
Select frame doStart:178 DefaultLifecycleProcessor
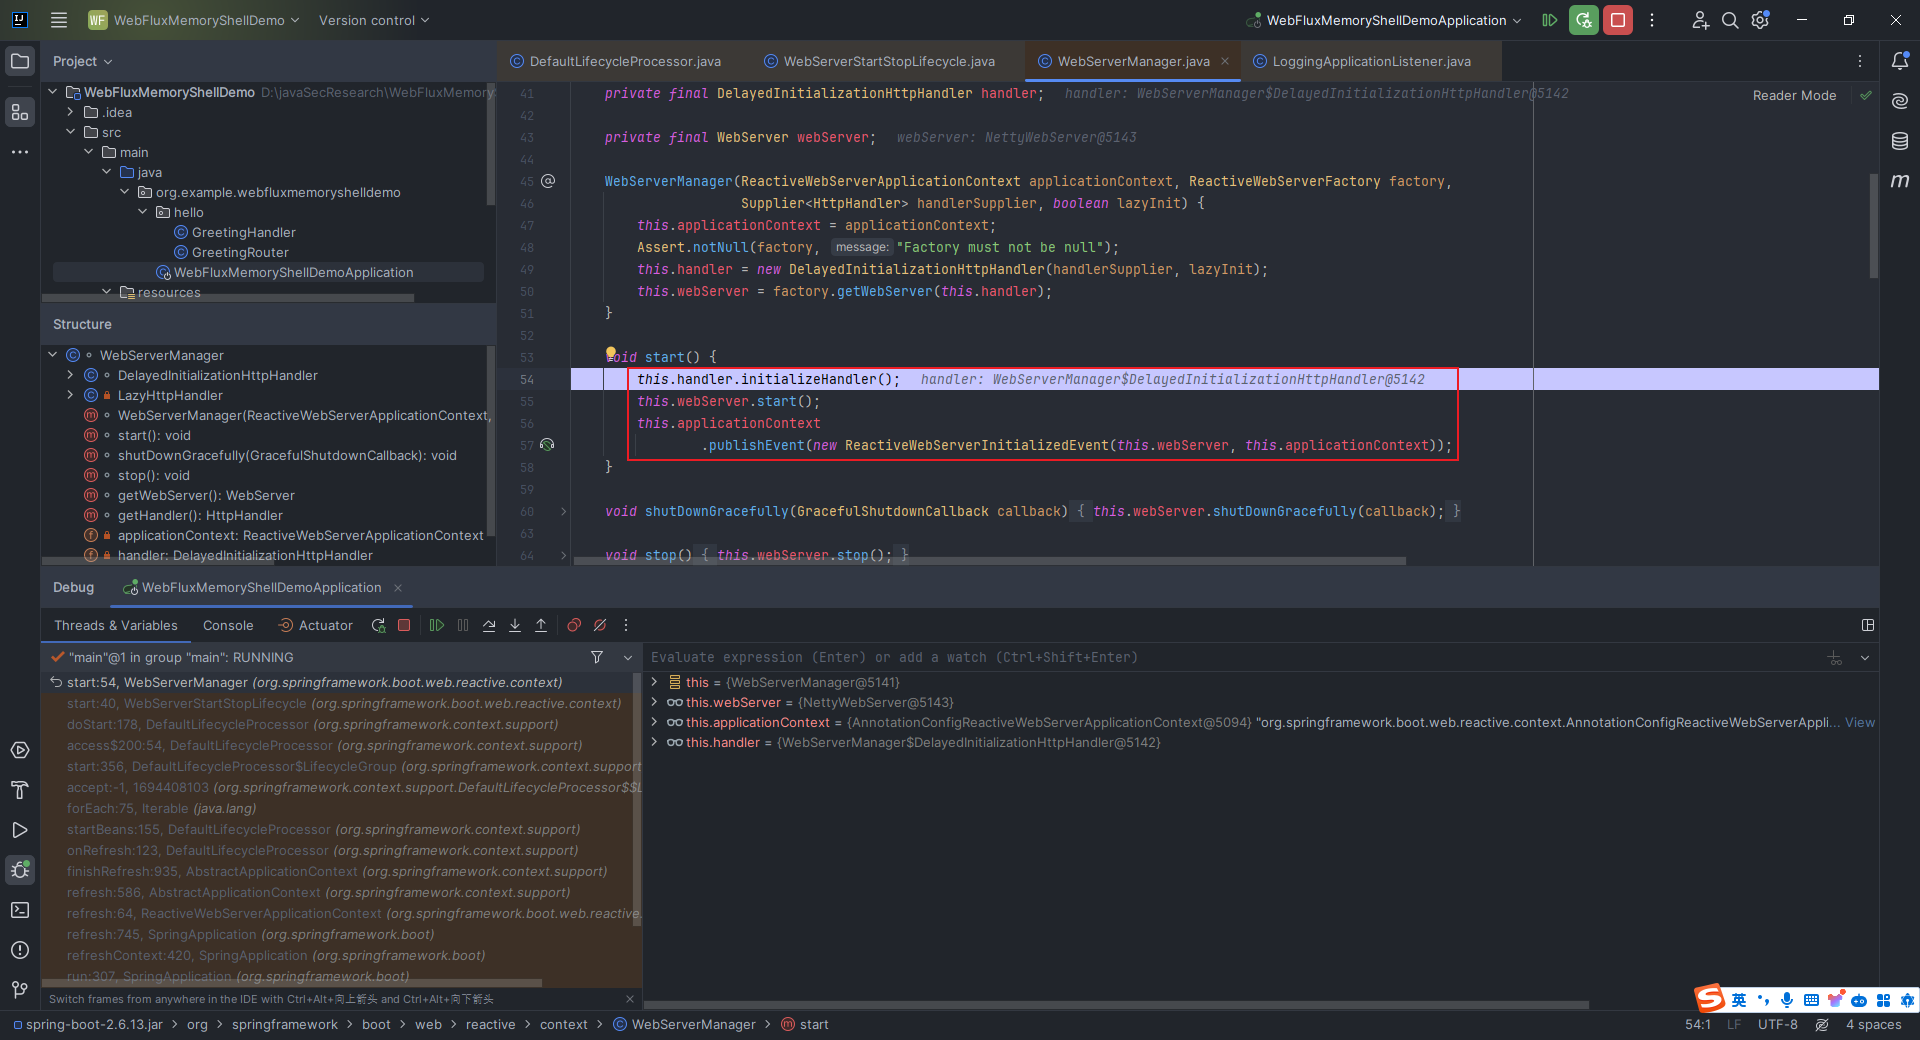pyautogui.click(x=313, y=724)
